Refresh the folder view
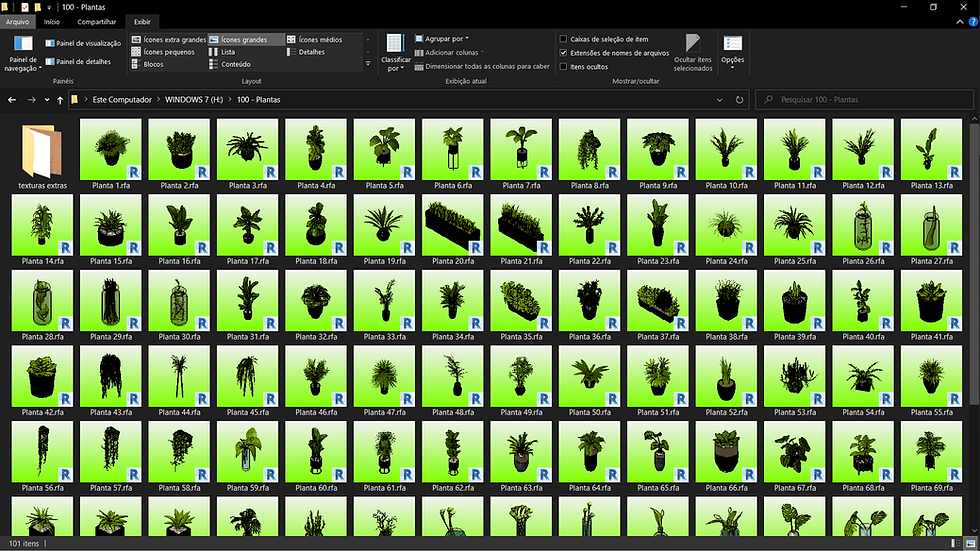 click(x=739, y=100)
